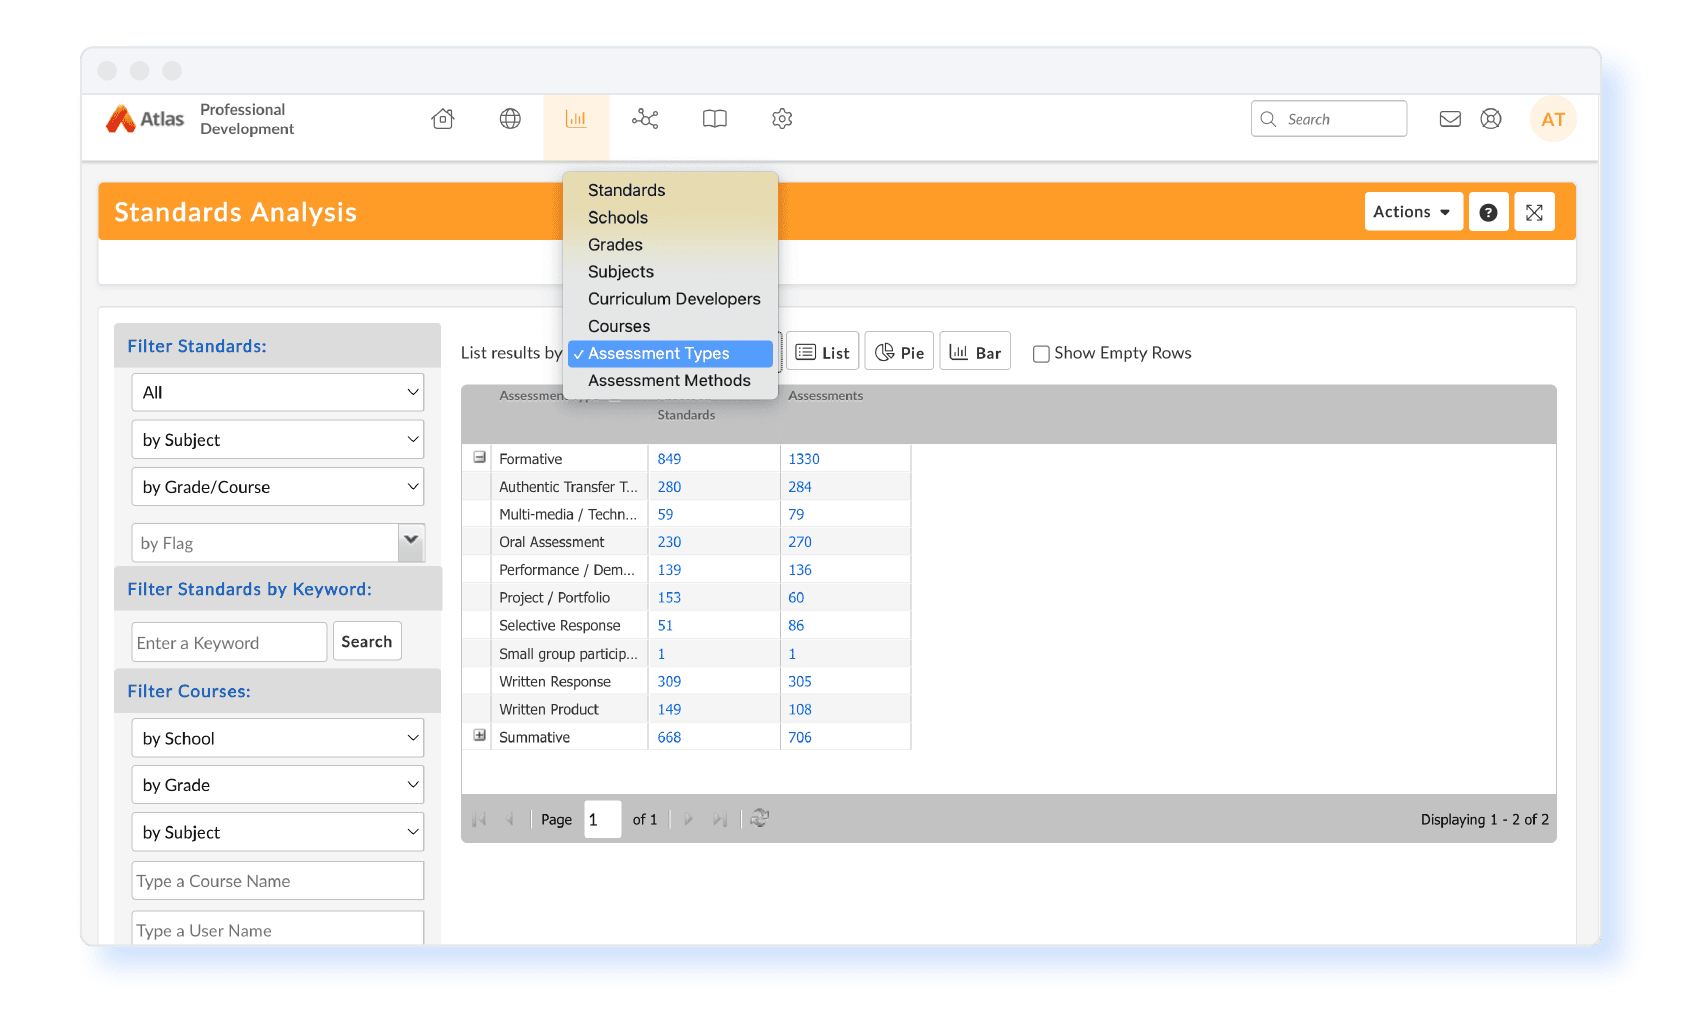Open the connected nodes icon
This screenshot has height=1016, width=1682.
click(x=645, y=119)
